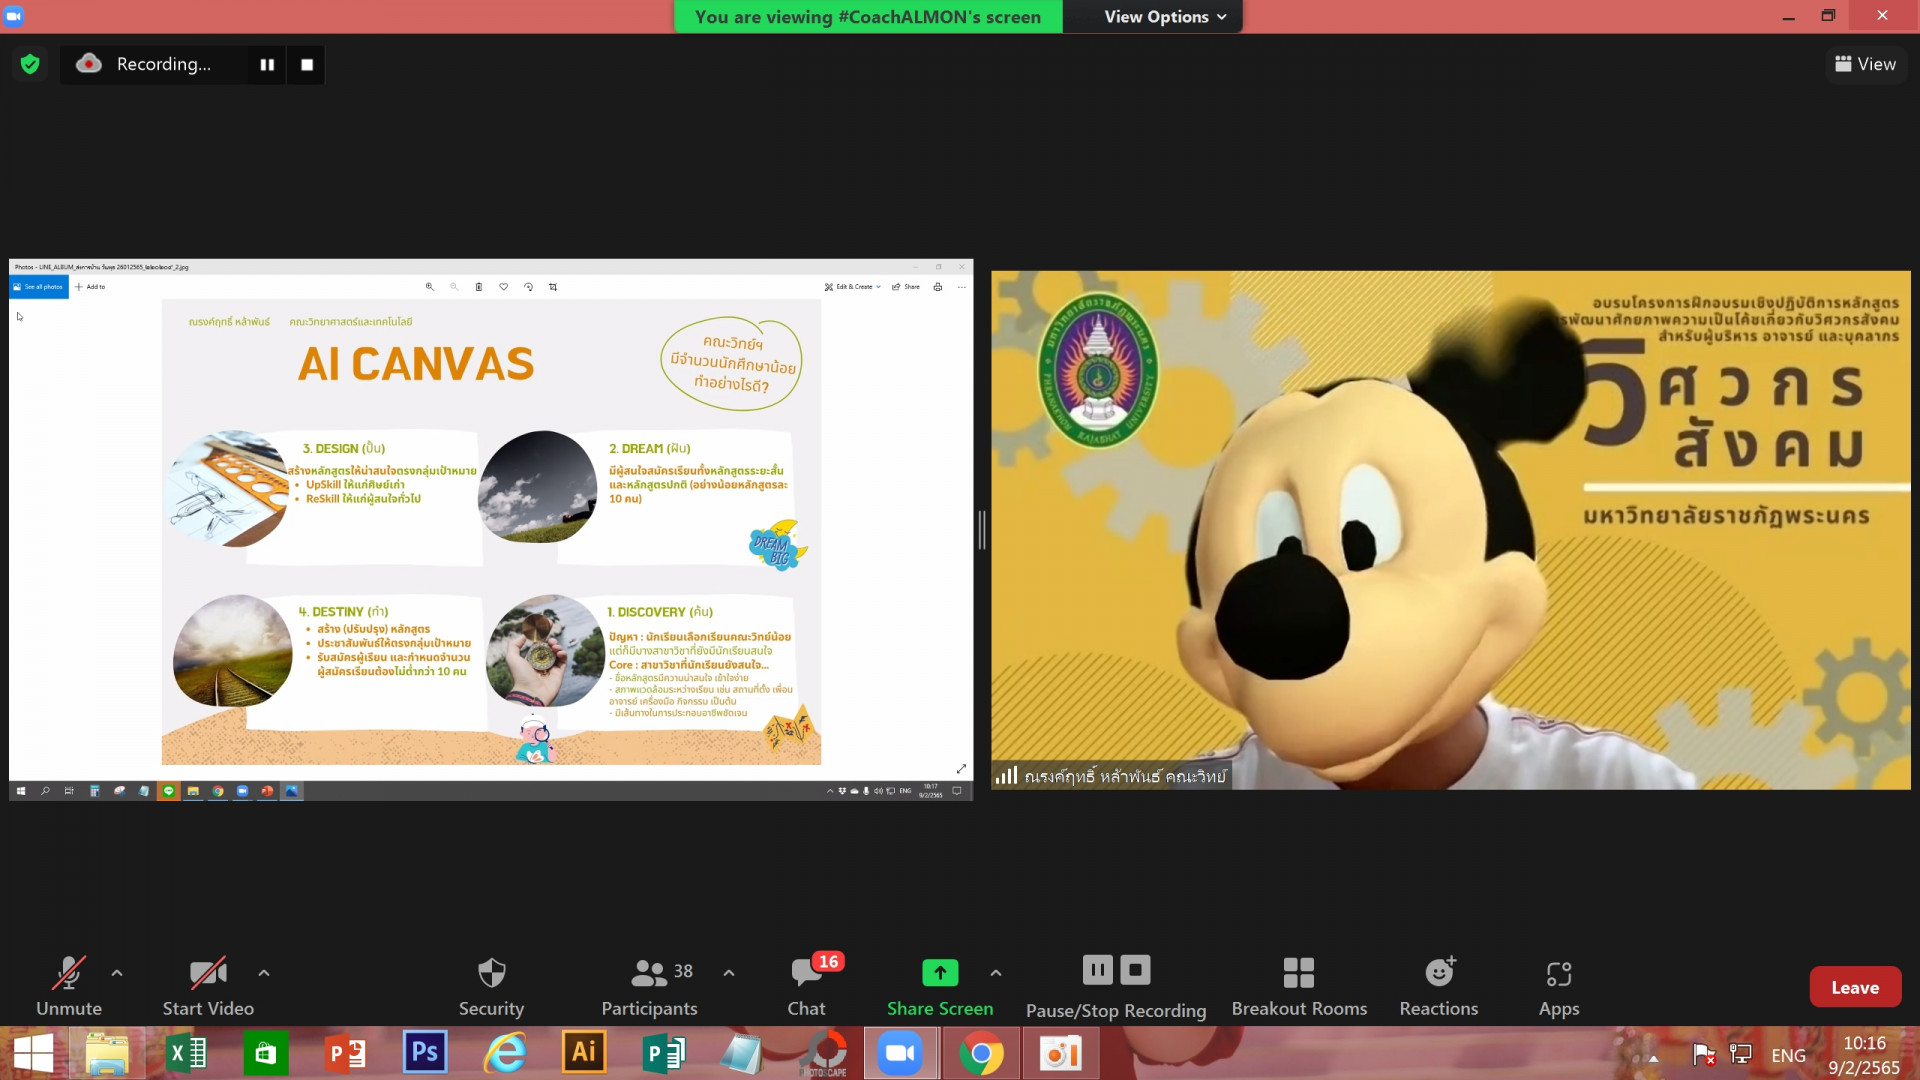Open PhotoScape from the taskbar
Screen dimensions: 1920x1080
click(x=826, y=1053)
